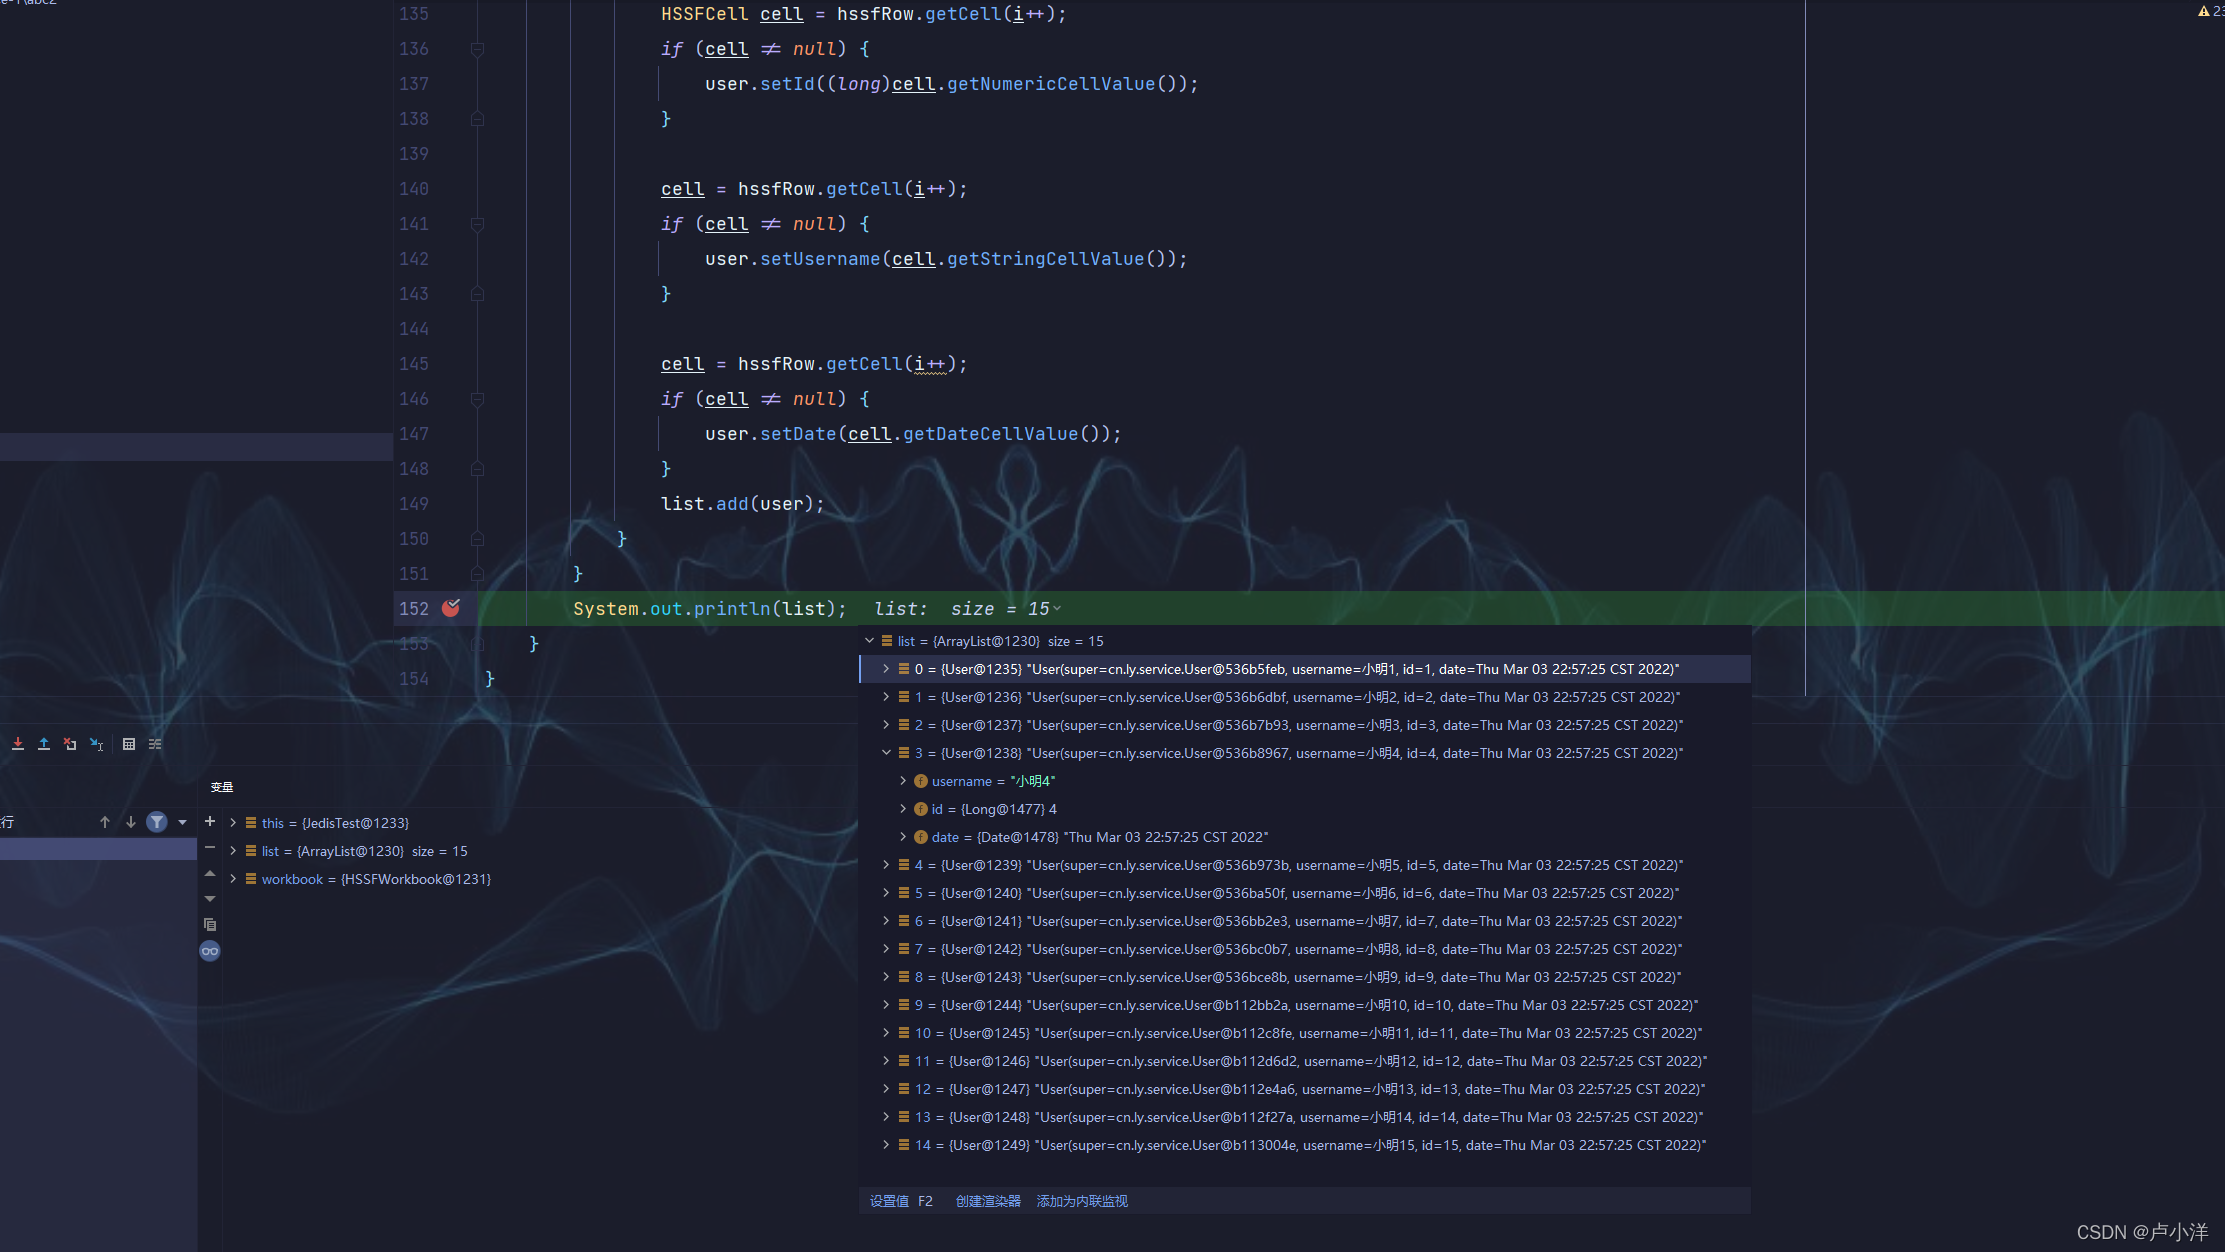Click 添加为内联监视 link in popup
The height and width of the screenshot is (1252, 2225).
[1082, 1201]
